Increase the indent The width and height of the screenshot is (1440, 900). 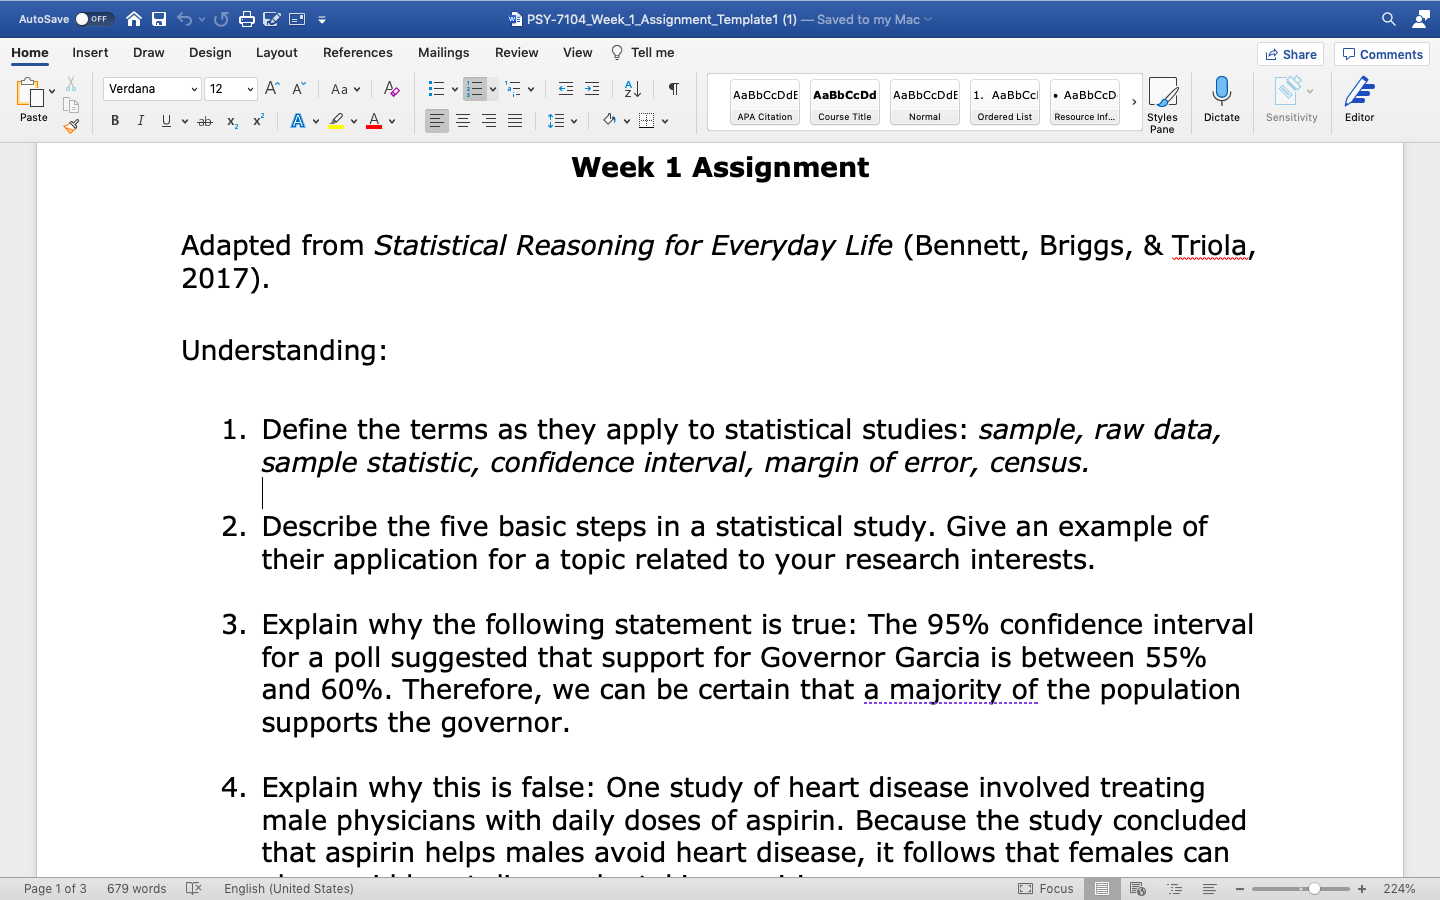point(591,89)
